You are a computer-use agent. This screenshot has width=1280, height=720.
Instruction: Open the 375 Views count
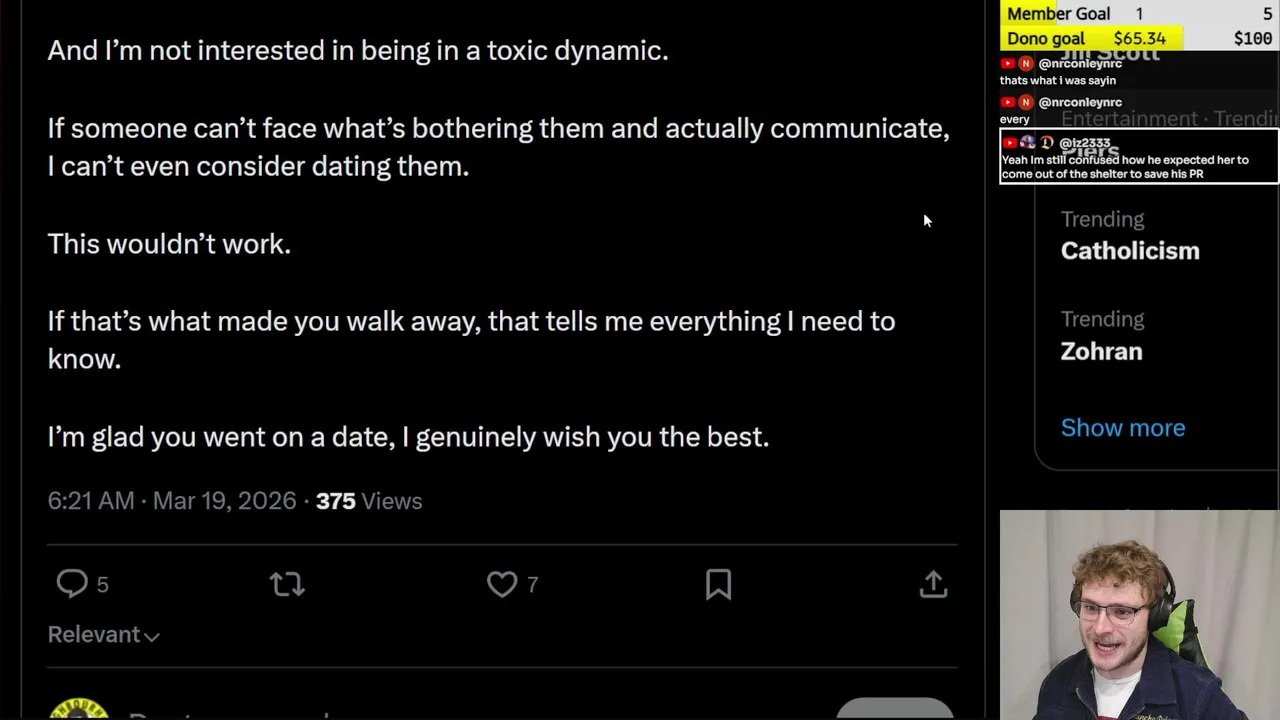pyautogui.click(x=368, y=501)
